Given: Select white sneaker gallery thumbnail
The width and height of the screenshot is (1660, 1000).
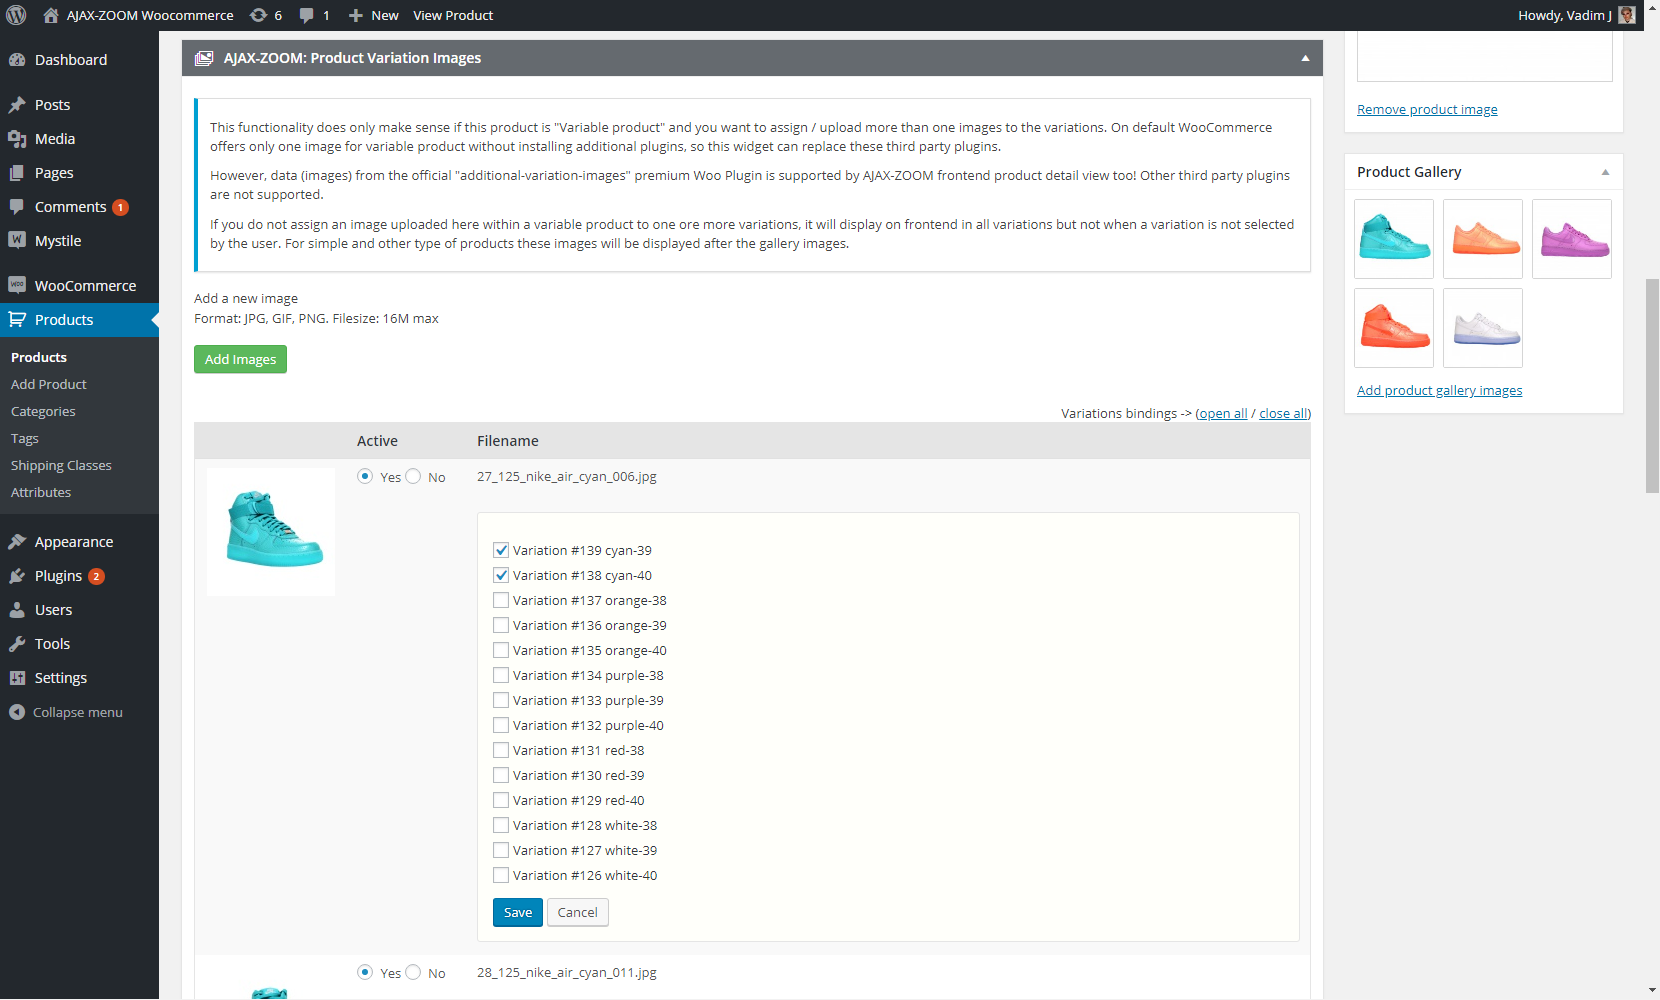Looking at the screenshot, I should pos(1483,328).
